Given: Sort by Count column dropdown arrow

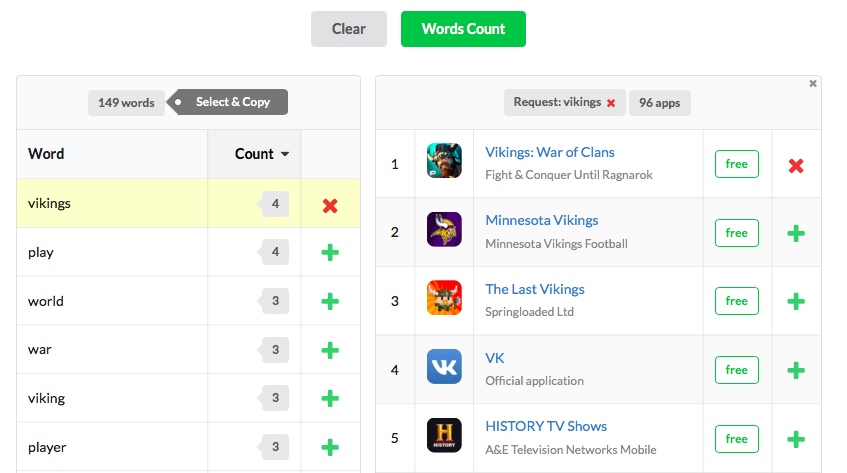Looking at the screenshot, I should point(285,155).
